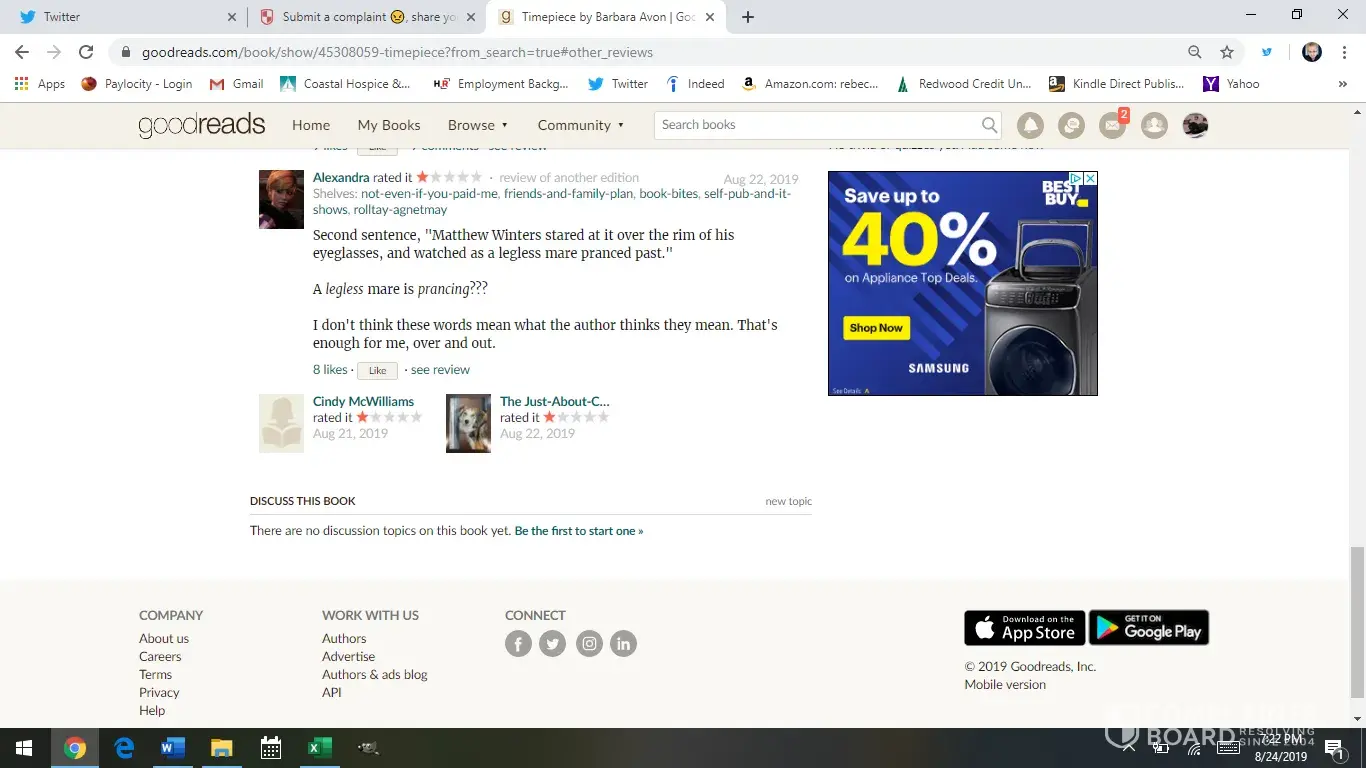Open messages inbox with 2 unread
The width and height of the screenshot is (1366, 768).
[1112, 125]
